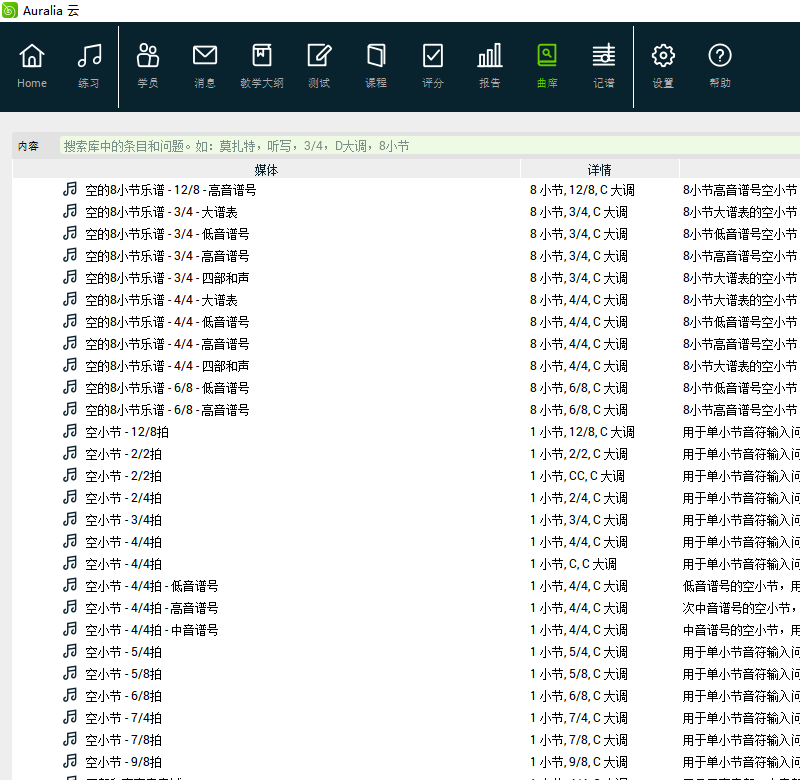The width and height of the screenshot is (800, 780).
Task: Open the 学员 (students) section
Action: (148, 66)
